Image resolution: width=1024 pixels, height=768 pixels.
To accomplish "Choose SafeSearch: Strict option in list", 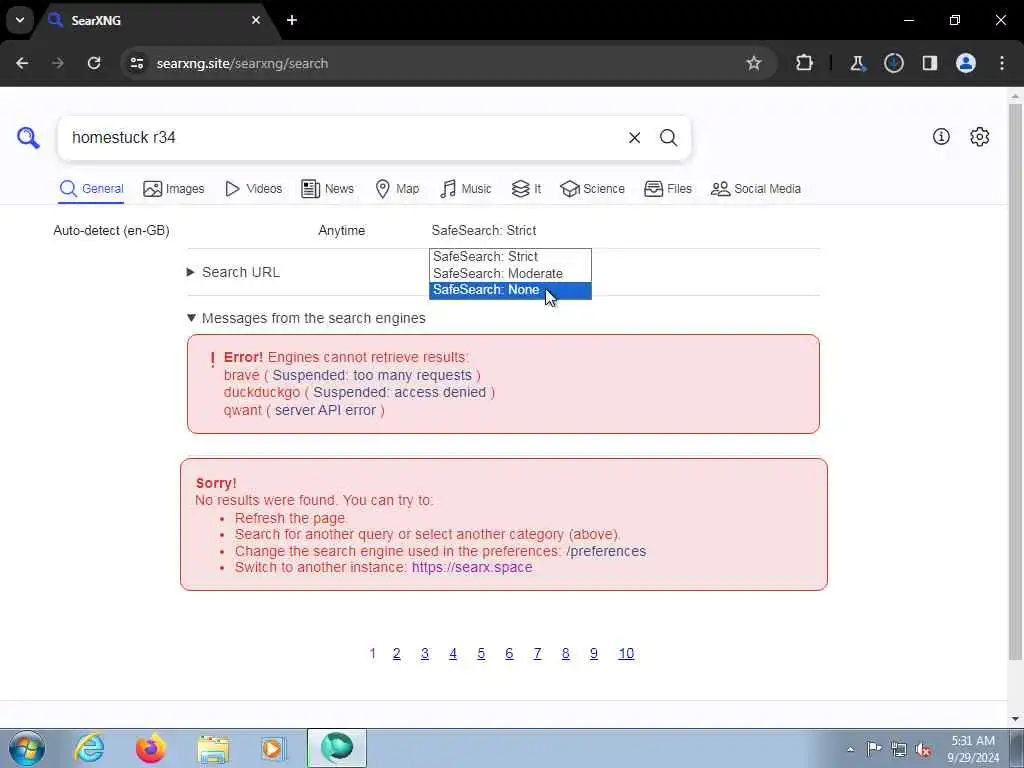I will tap(510, 257).
